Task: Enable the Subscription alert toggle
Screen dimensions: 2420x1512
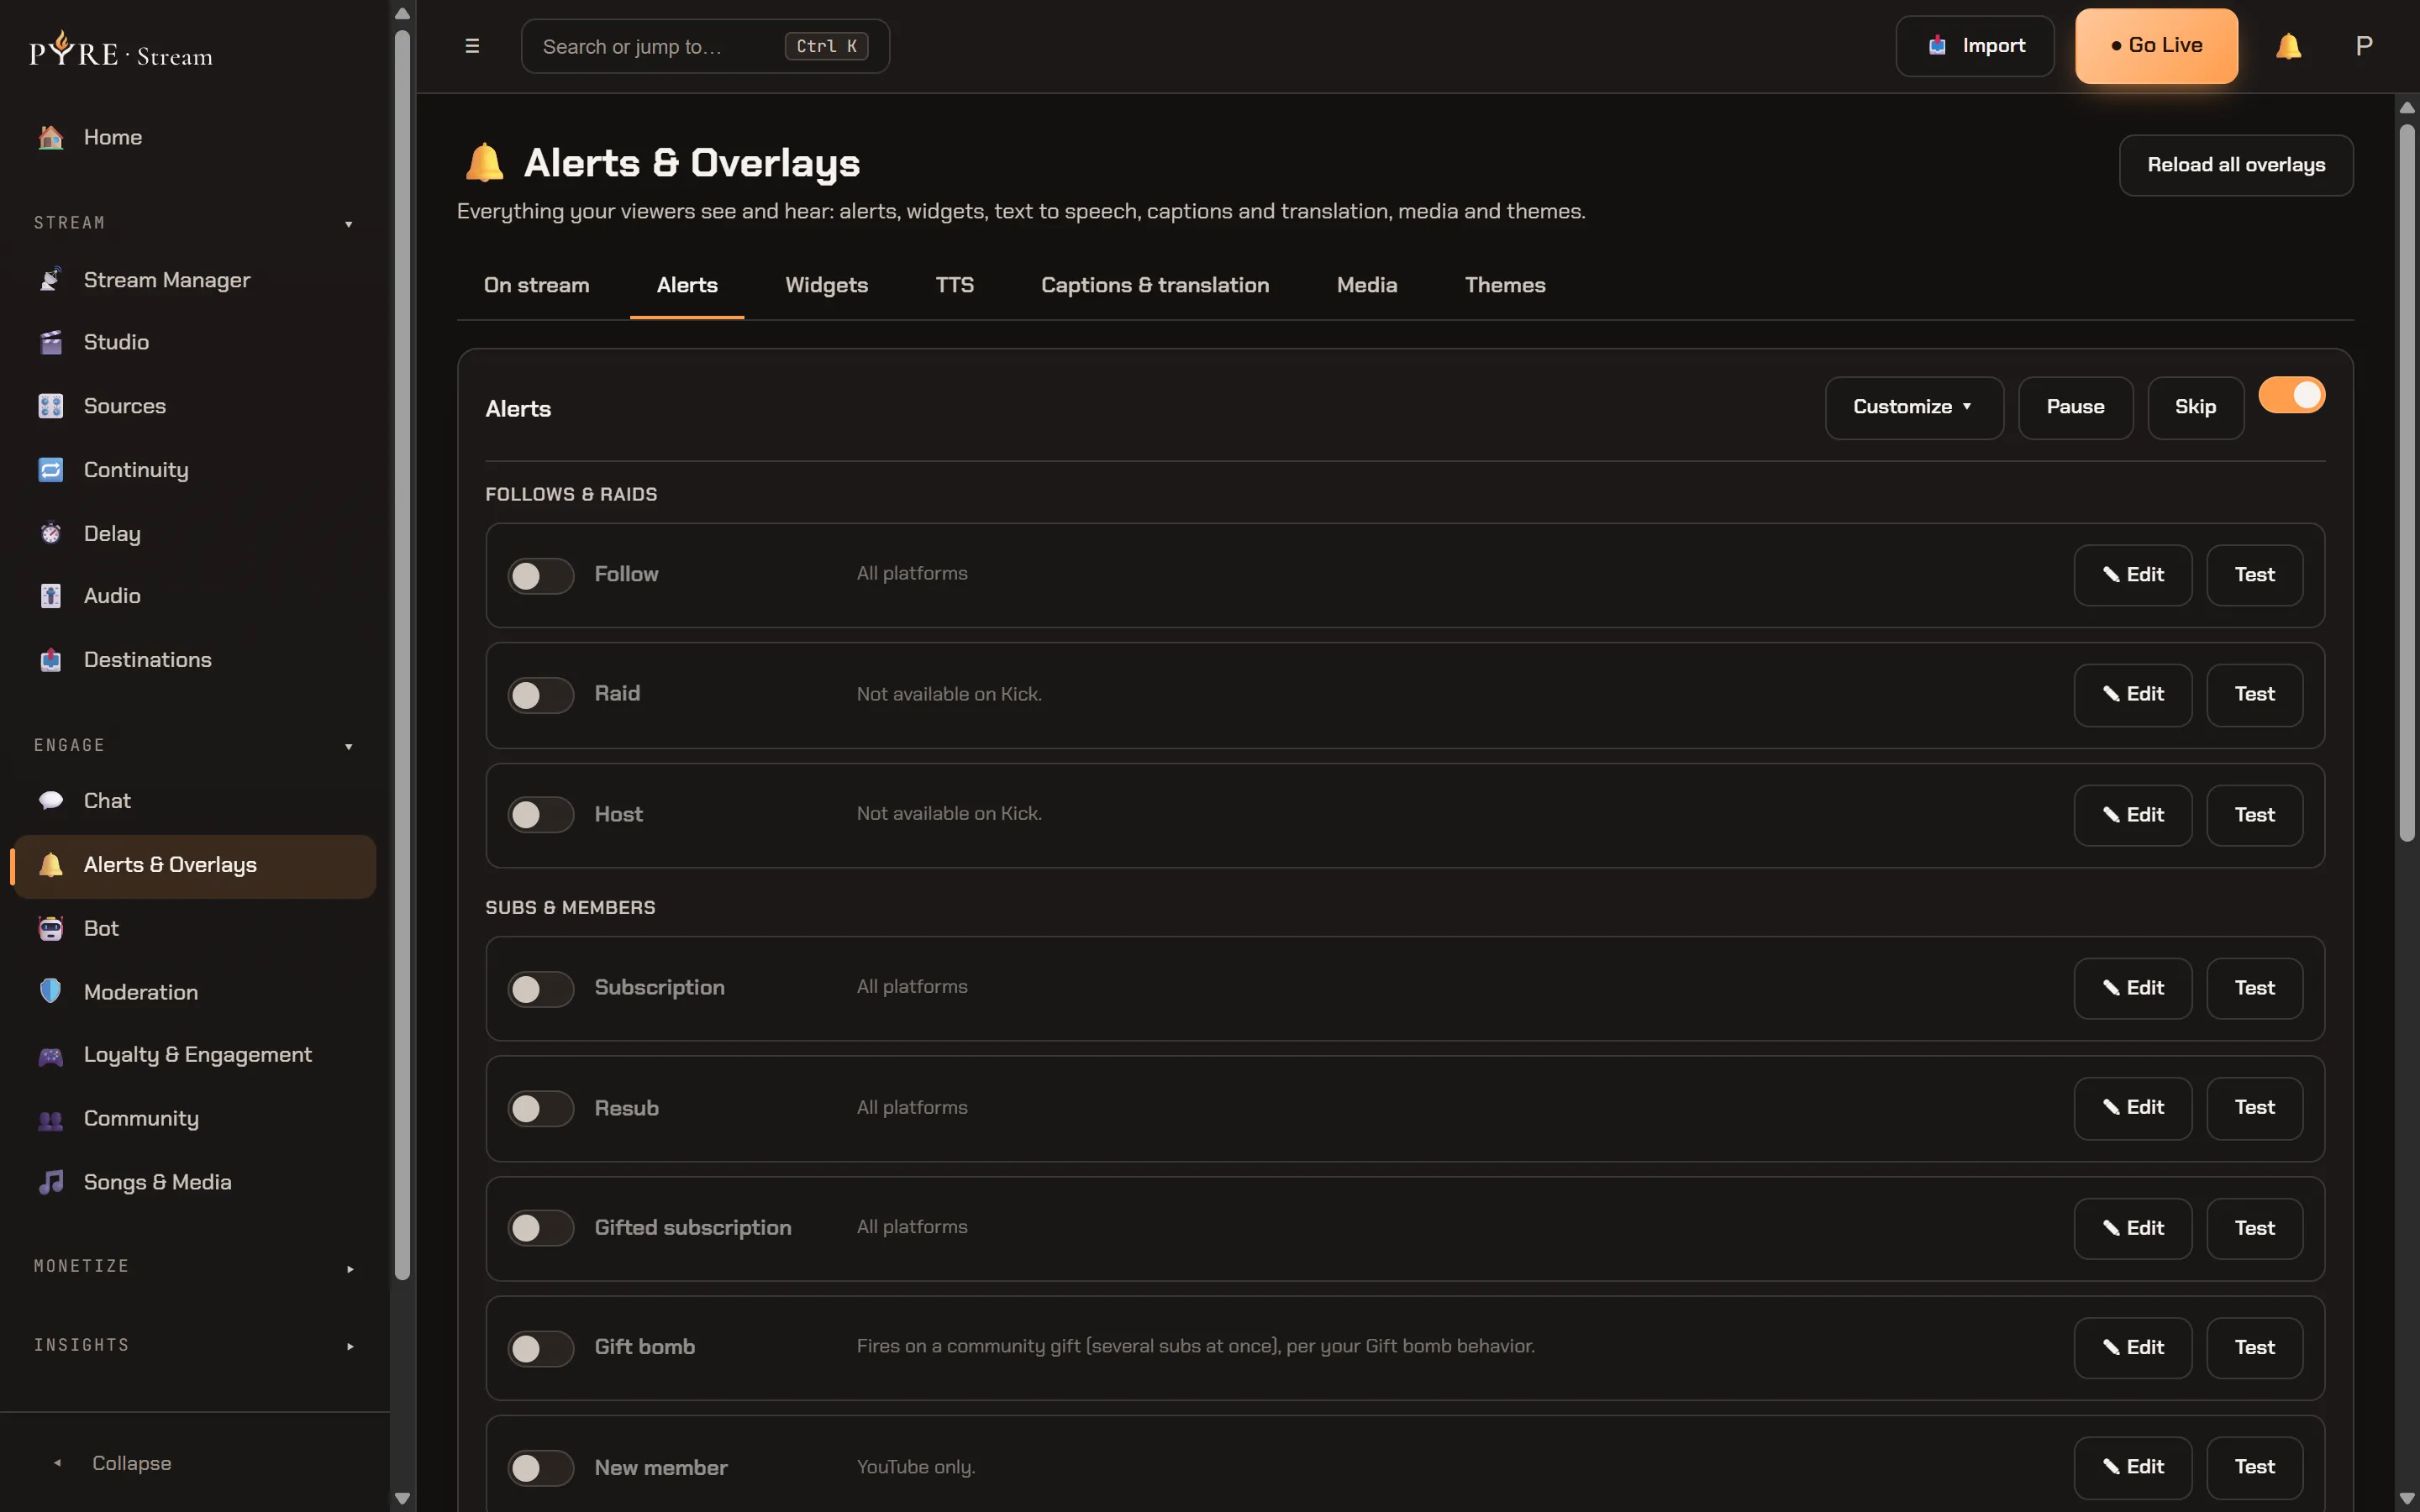Action: (x=540, y=989)
